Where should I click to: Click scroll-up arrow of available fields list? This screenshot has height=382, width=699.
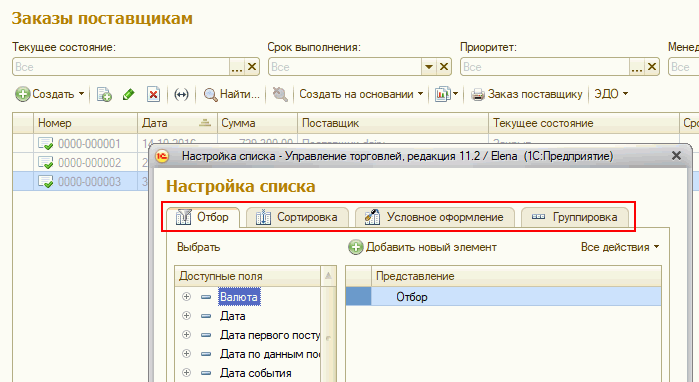pyautogui.click(x=328, y=276)
